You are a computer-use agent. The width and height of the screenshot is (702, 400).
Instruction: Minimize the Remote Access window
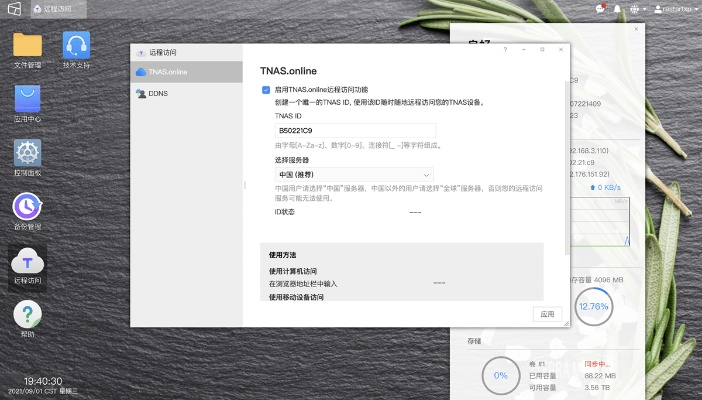(523, 49)
